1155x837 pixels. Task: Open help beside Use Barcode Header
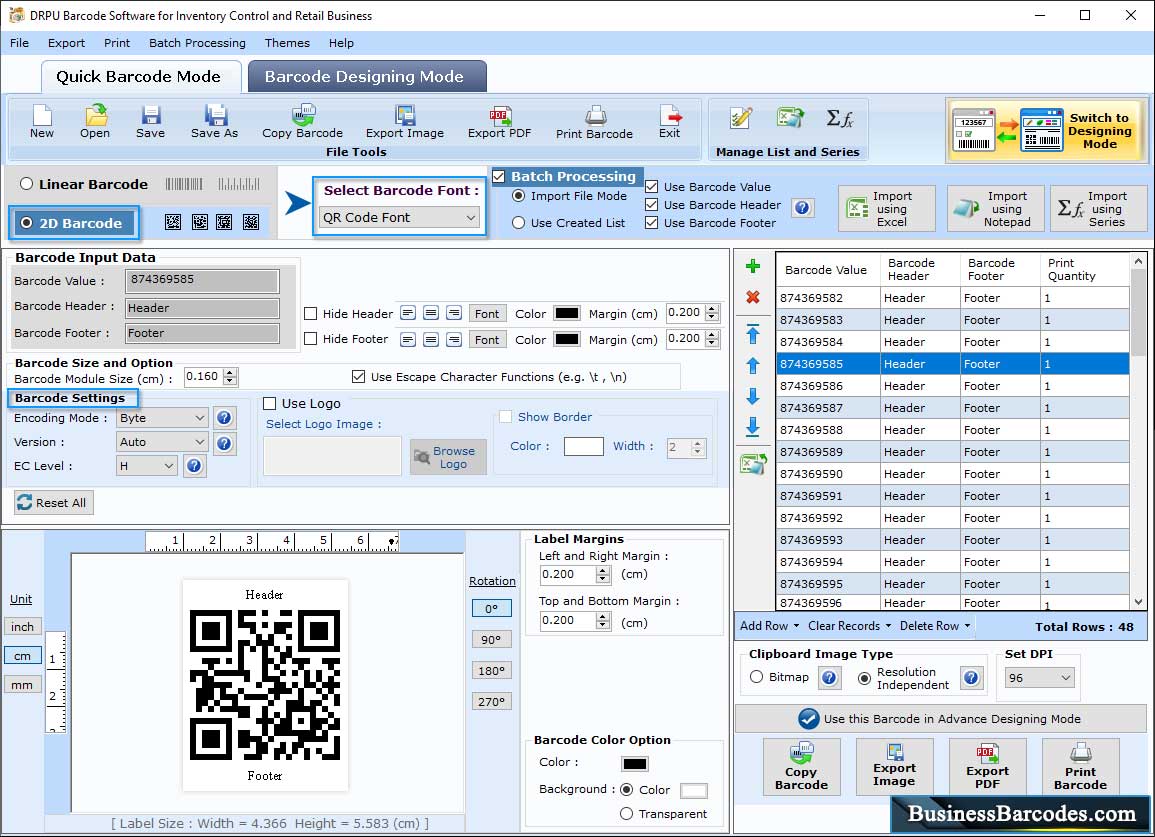coord(803,208)
